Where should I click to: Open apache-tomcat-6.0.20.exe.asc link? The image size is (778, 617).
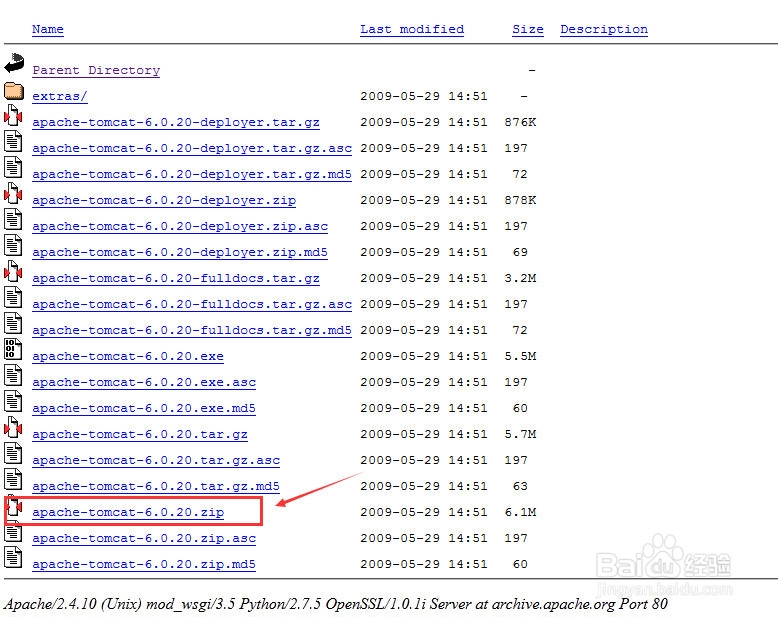[144, 382]
